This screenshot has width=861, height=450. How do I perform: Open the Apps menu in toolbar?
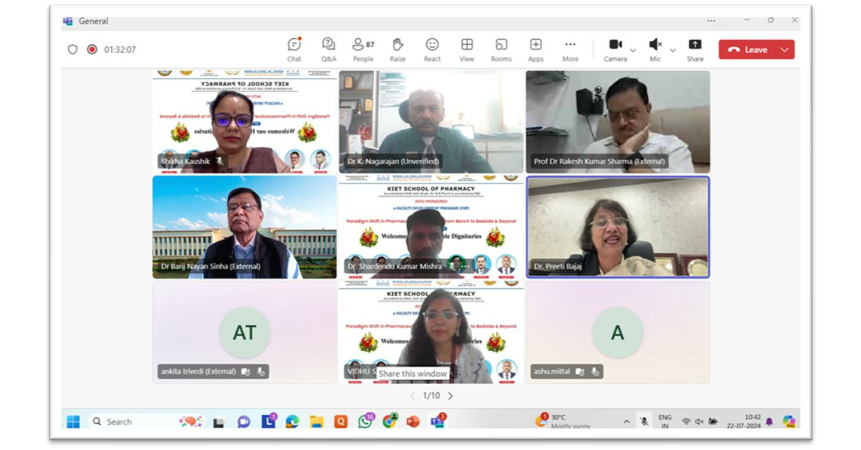[536, 49]
